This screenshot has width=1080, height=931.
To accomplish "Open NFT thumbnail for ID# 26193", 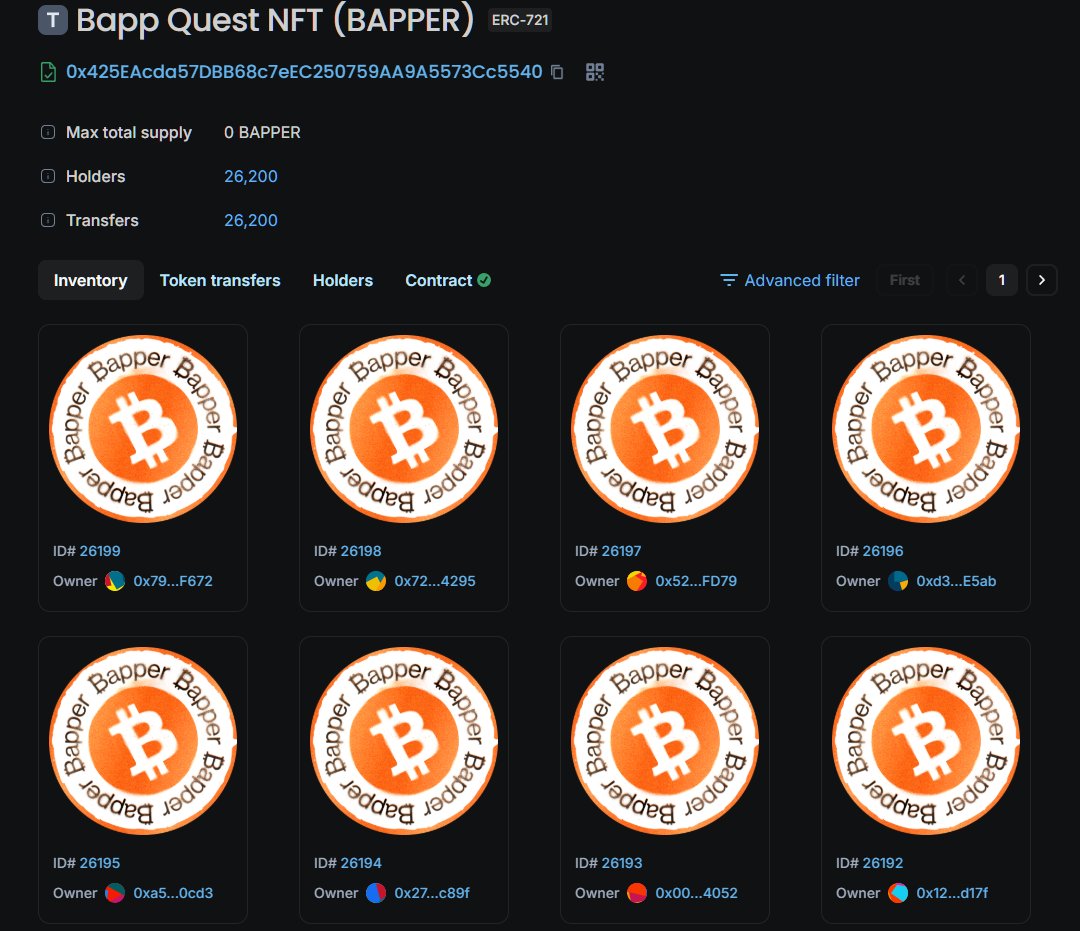I will (665, 741).
